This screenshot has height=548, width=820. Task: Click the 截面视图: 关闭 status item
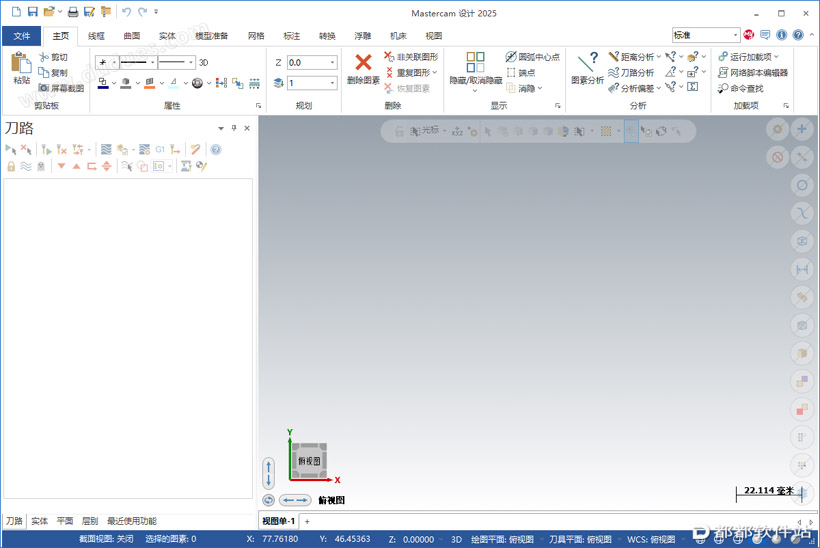click(106, 539)
